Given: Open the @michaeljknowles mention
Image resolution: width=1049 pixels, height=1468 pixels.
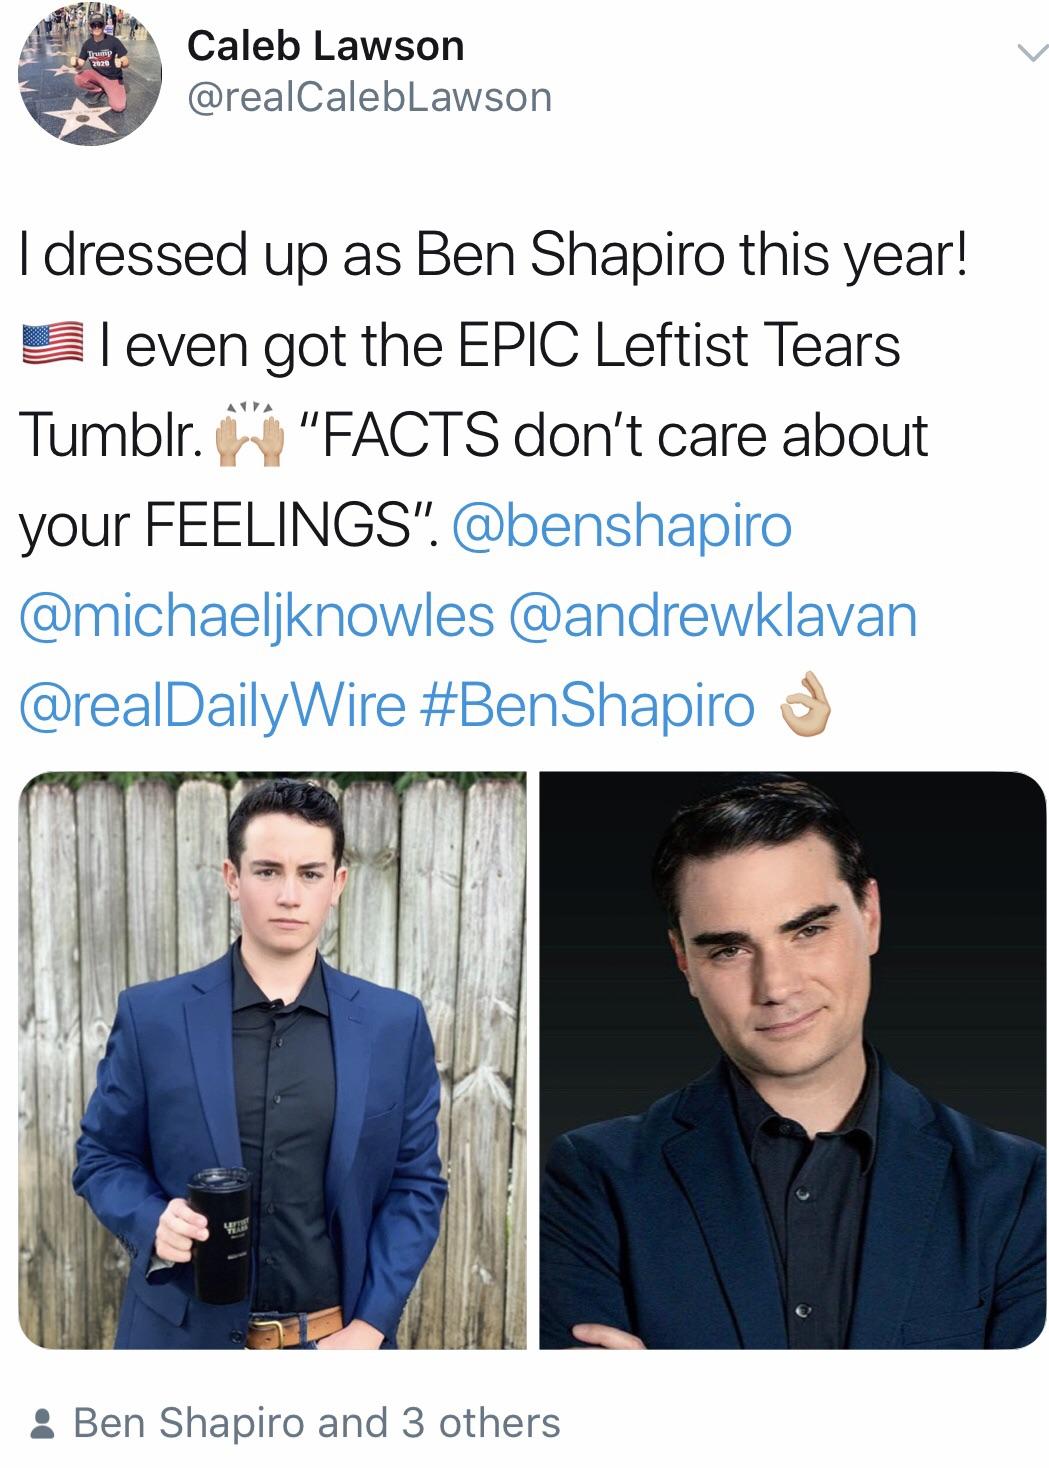Looking at the screenshot, I should click(x=256, y=616).
